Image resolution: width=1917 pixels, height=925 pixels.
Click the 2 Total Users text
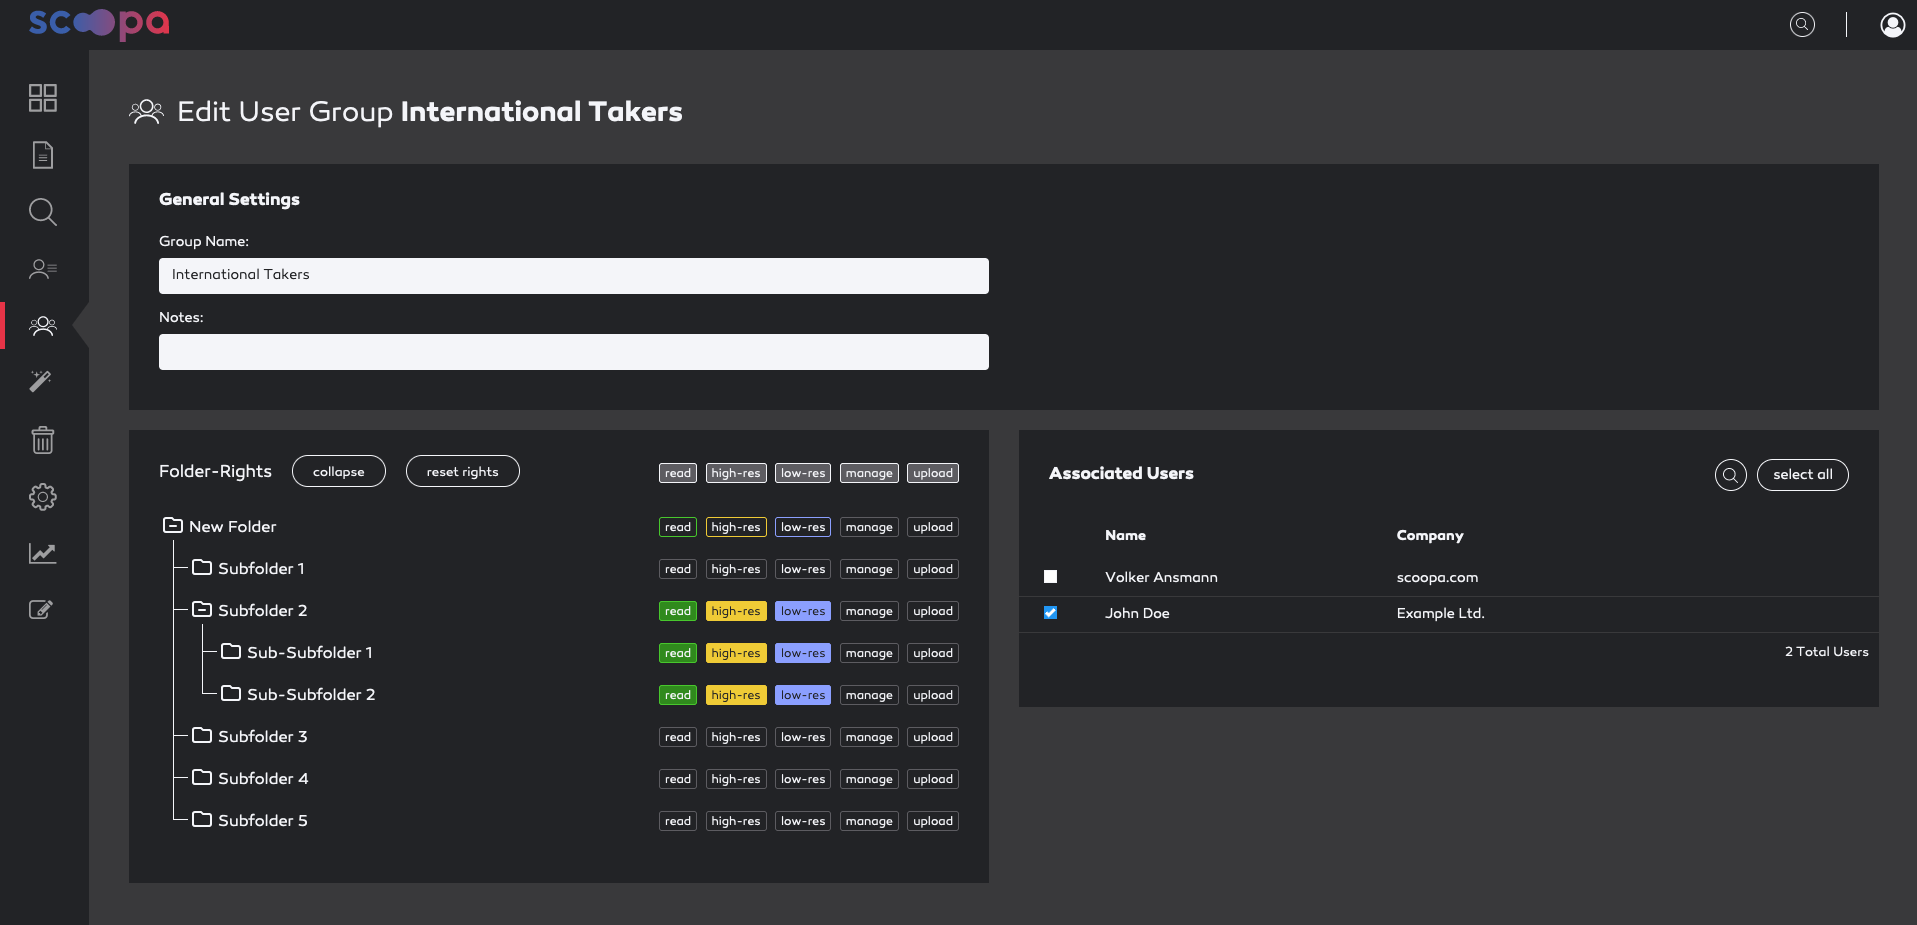click(1826, 651)
